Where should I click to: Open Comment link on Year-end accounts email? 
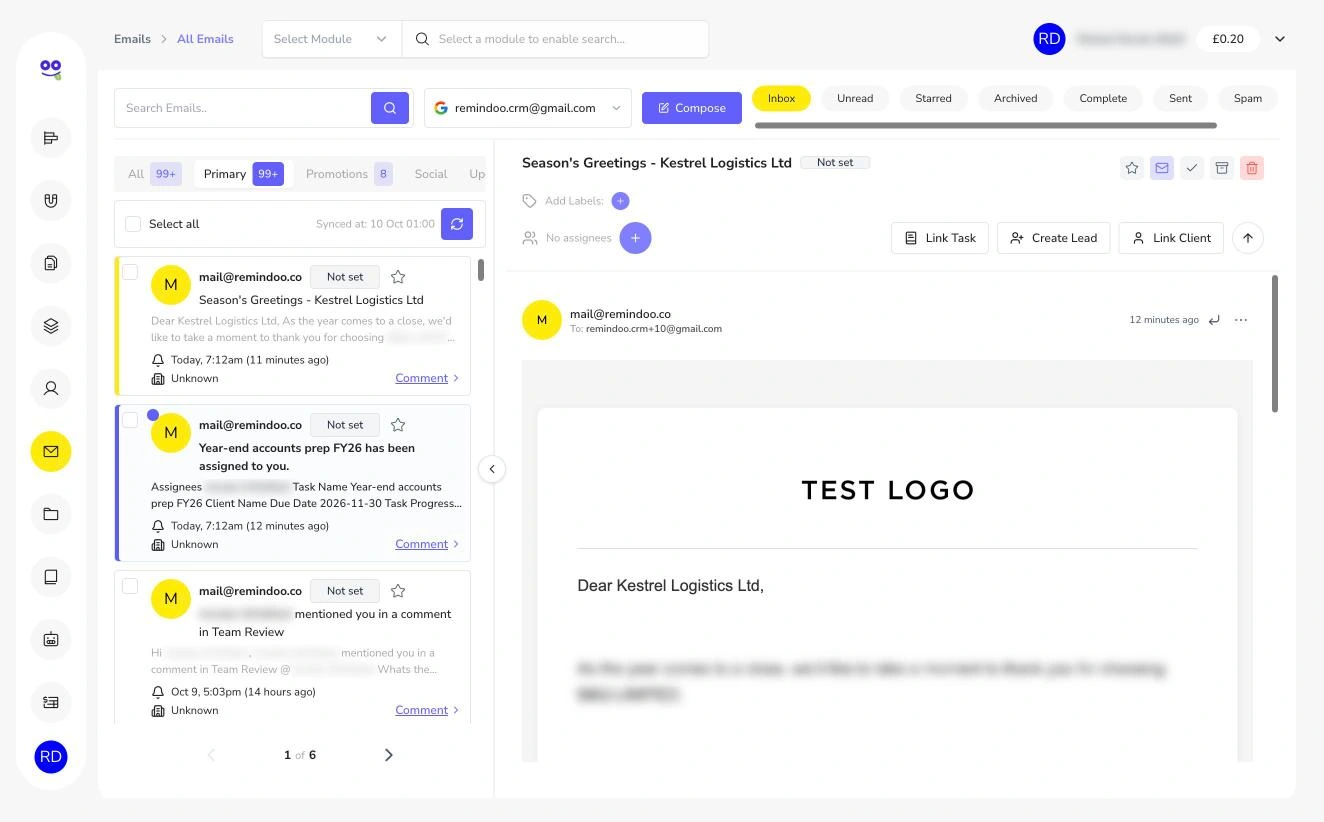point(422,544)
